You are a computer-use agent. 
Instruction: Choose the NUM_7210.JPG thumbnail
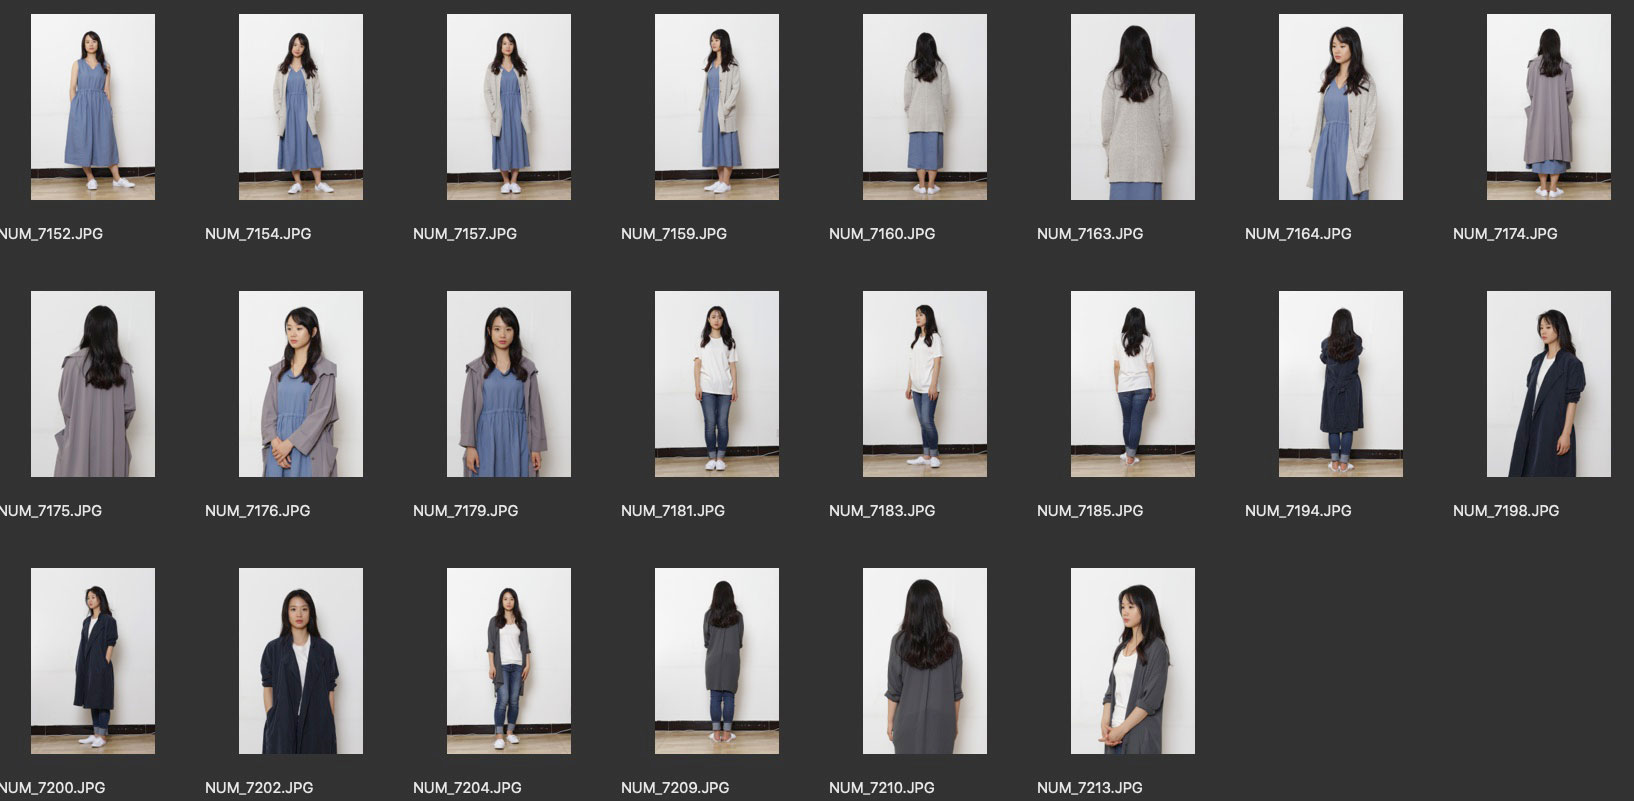(925, 661)
